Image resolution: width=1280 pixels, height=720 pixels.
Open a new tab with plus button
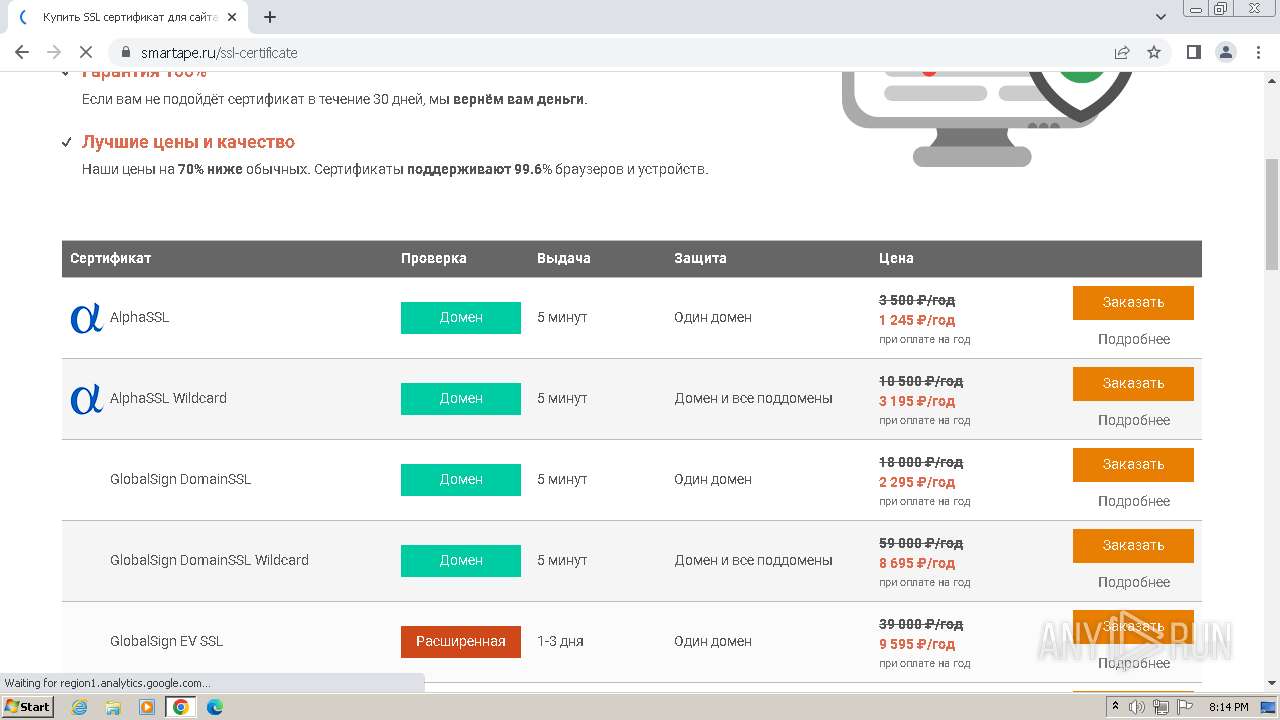(270, 17)
